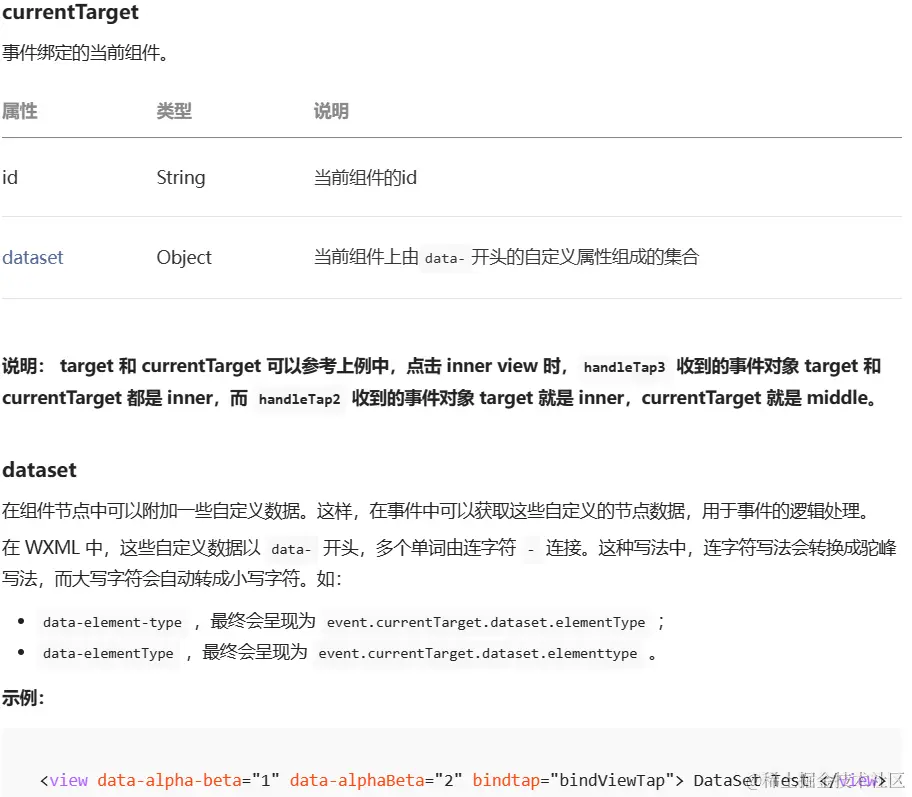Click the handleTap3 inline code

pos(624,367)
